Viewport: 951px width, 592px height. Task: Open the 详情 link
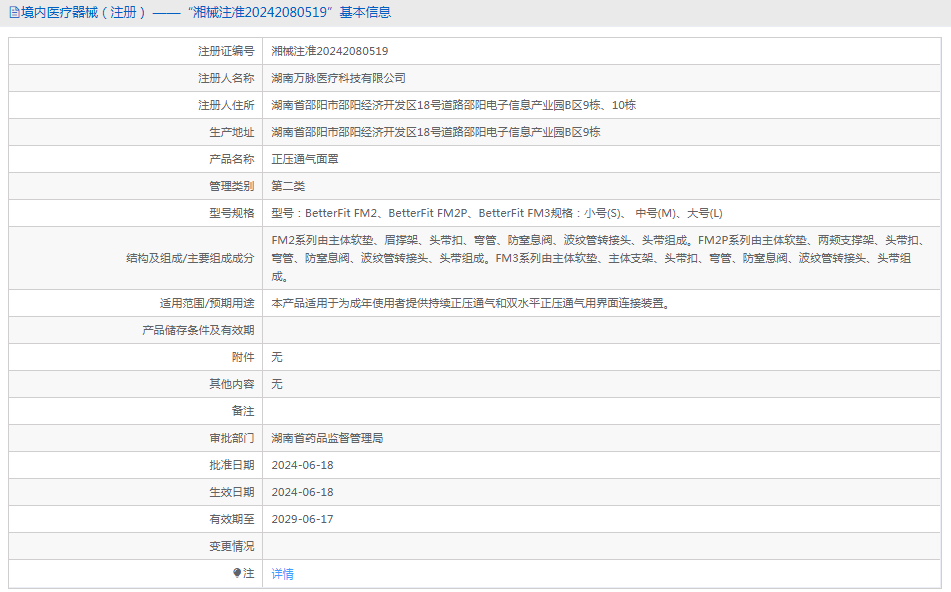(283, 573)
